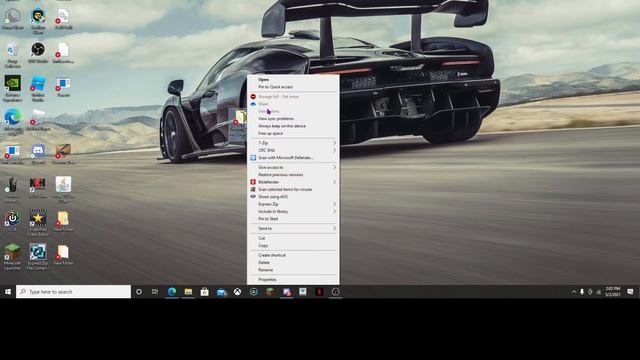Select the GeForce Experience desktop icon
Image resolution: width=640 pixels, height=360 pixels.
13,88
